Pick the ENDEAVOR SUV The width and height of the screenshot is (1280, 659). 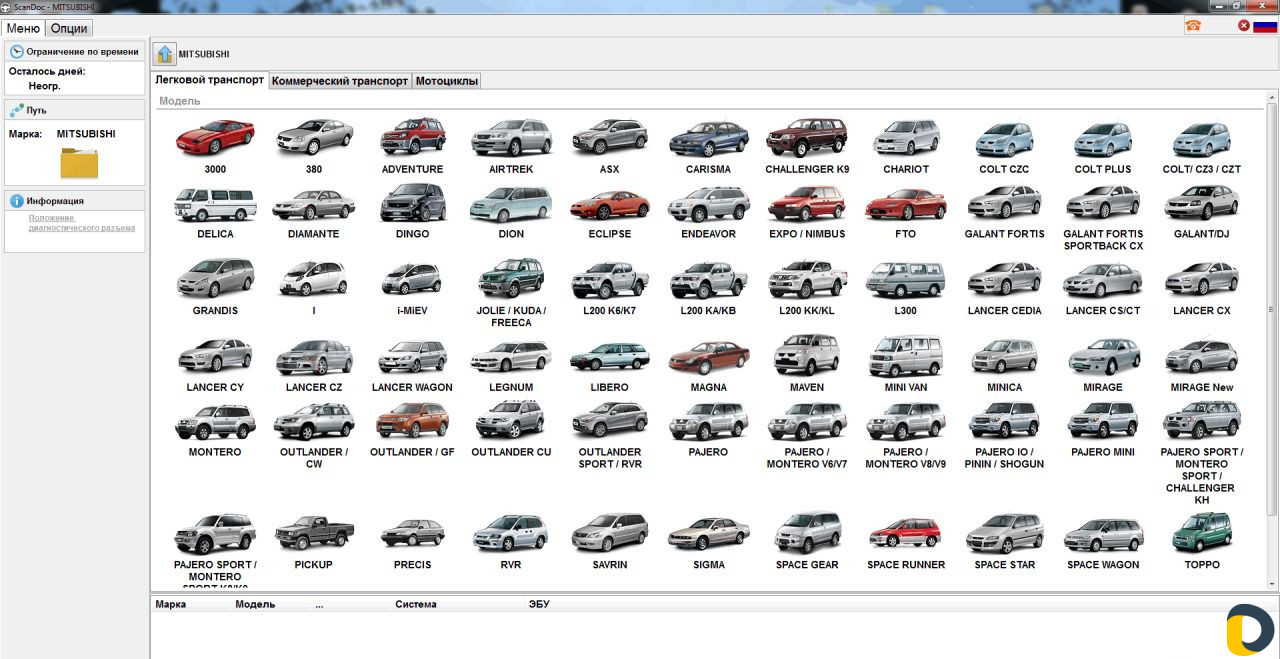coord(708,204)
